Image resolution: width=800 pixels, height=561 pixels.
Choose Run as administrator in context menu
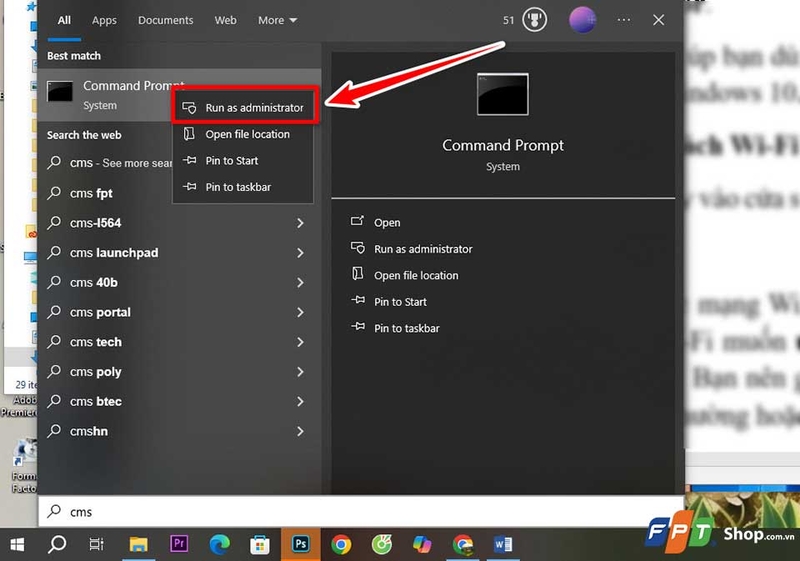(245, 108)
